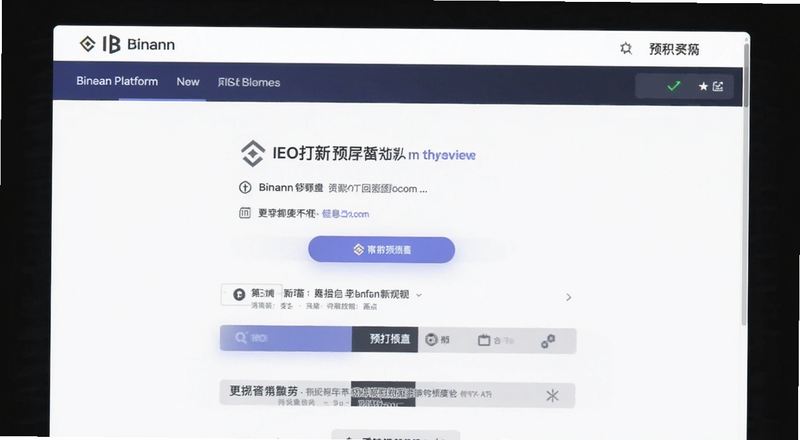Click the circular icon before Binann row
This screenshot has width=800, height=440.
245,187
